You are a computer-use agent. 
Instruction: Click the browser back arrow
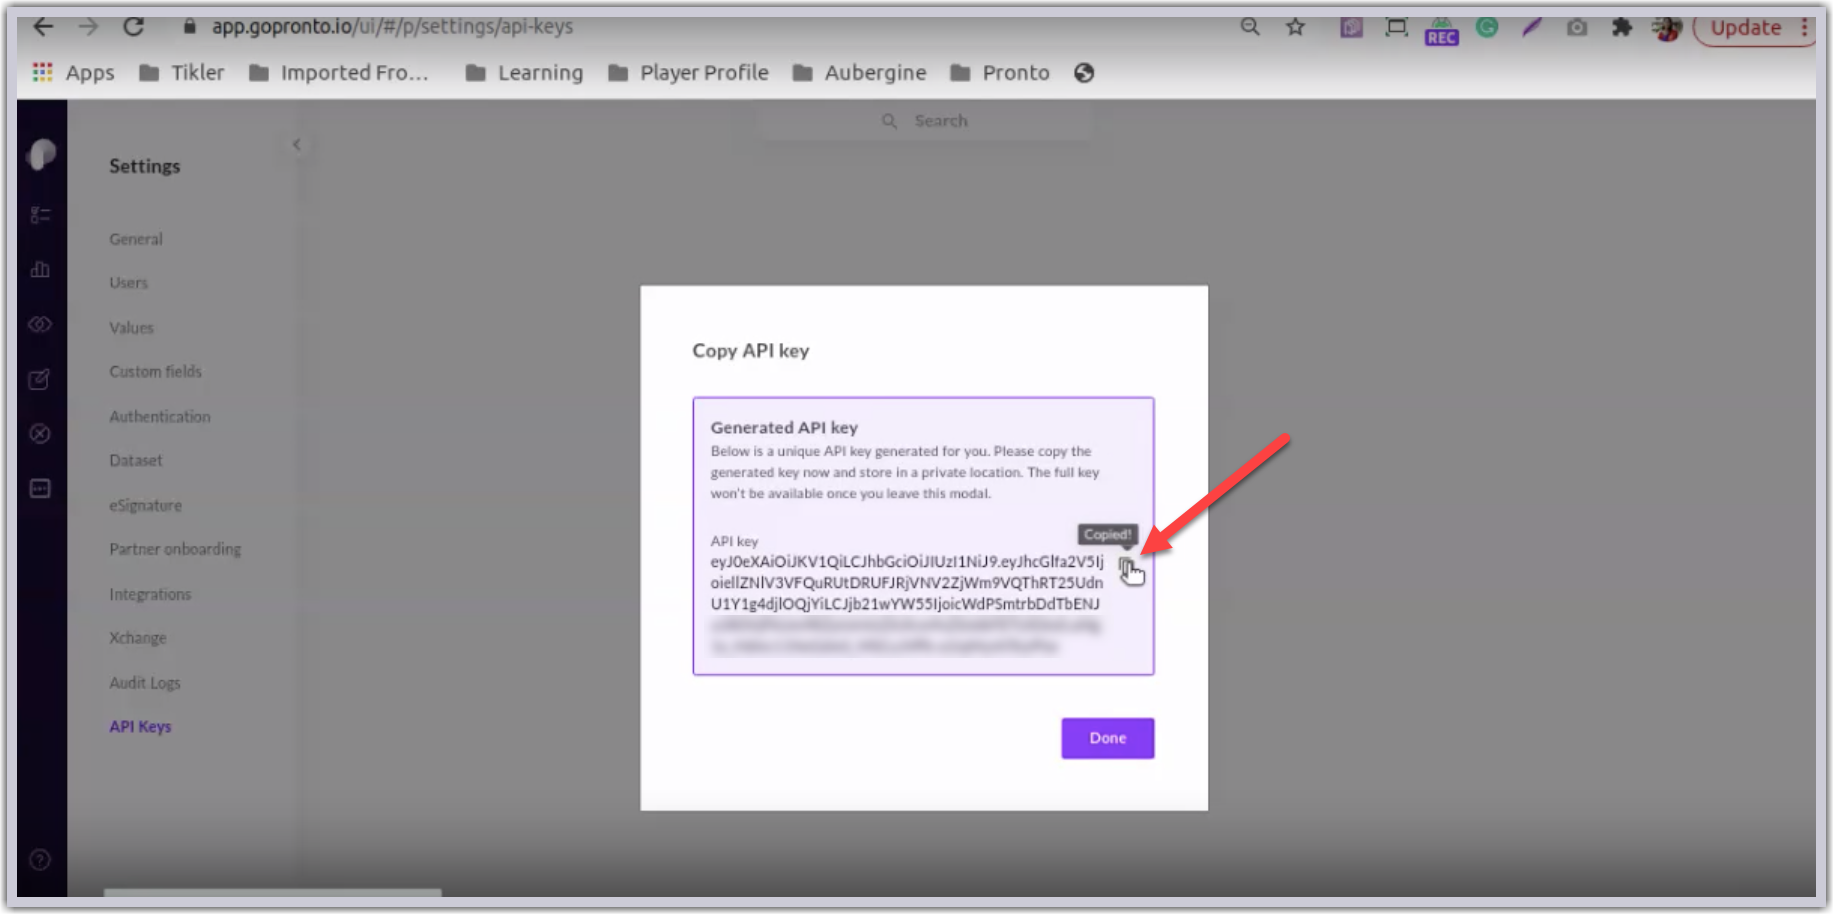(43, 27)
